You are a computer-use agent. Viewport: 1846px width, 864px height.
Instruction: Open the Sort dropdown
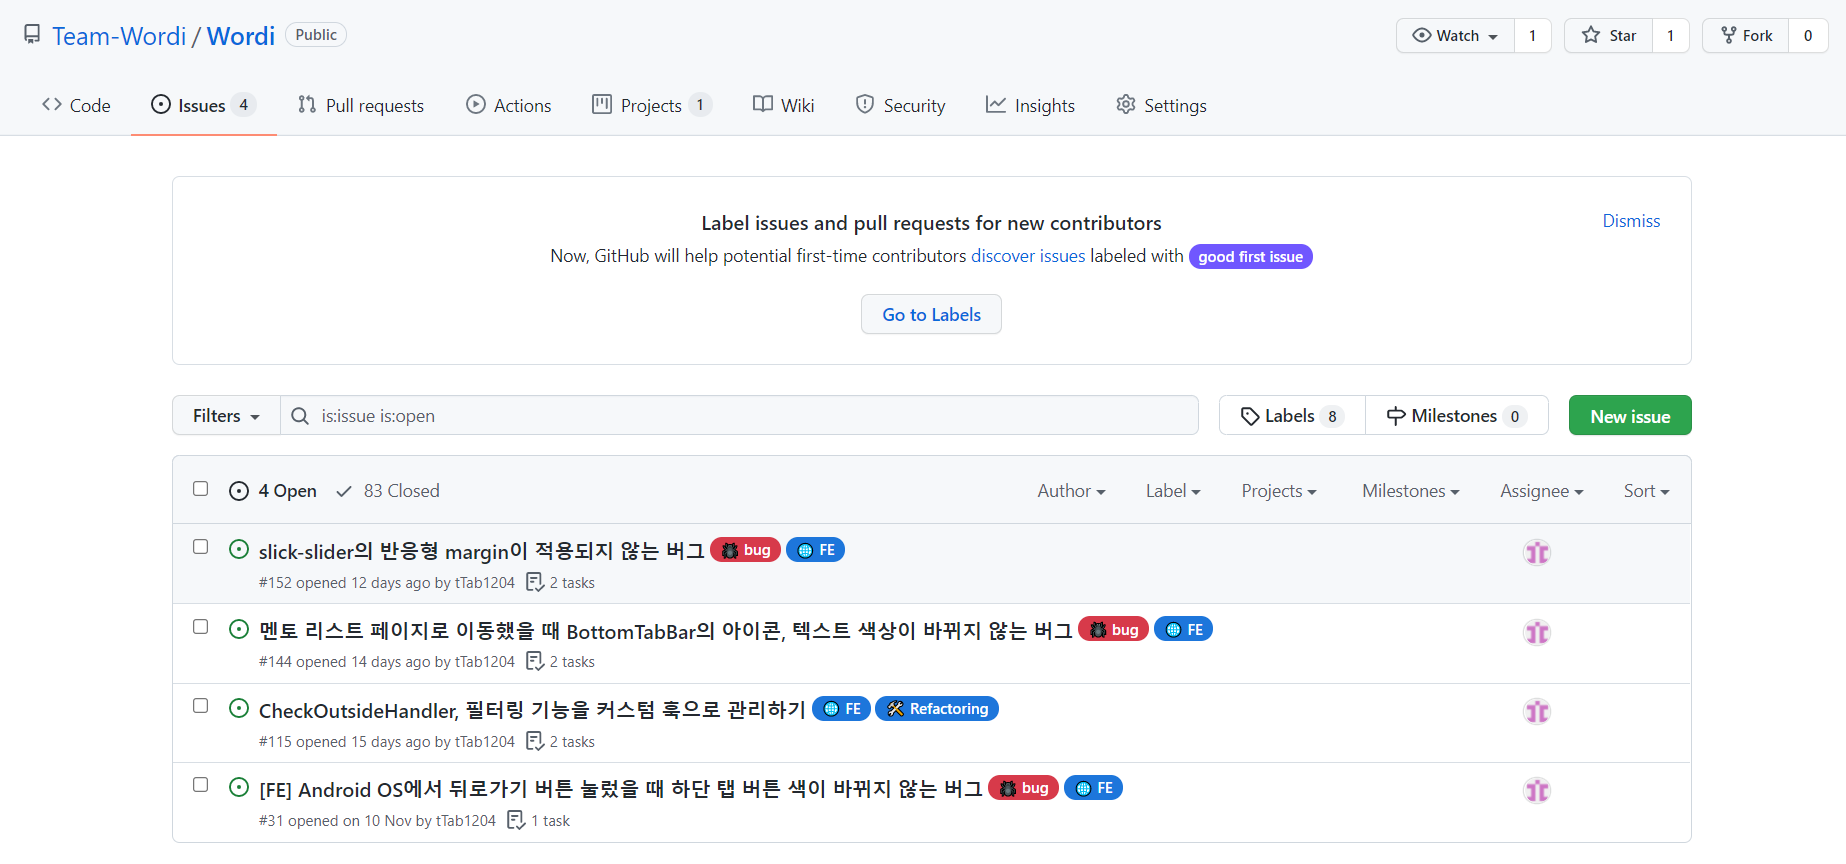click(x=1646, y=491)
